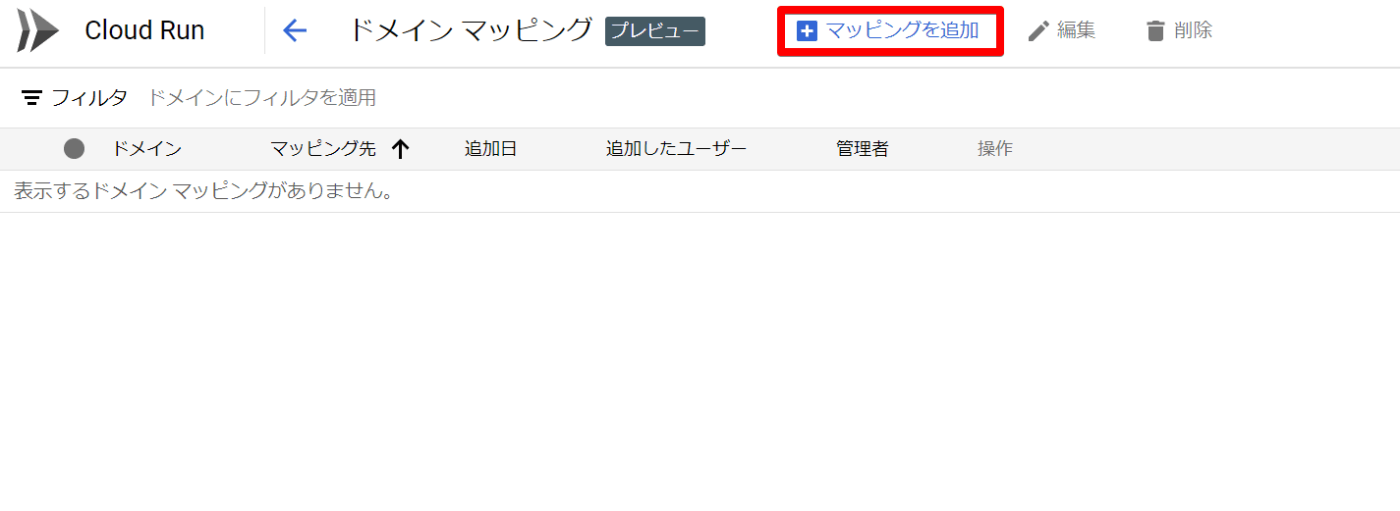
Task: Focus the ドメインにフィルタを適用 input field
Action: 262,98
